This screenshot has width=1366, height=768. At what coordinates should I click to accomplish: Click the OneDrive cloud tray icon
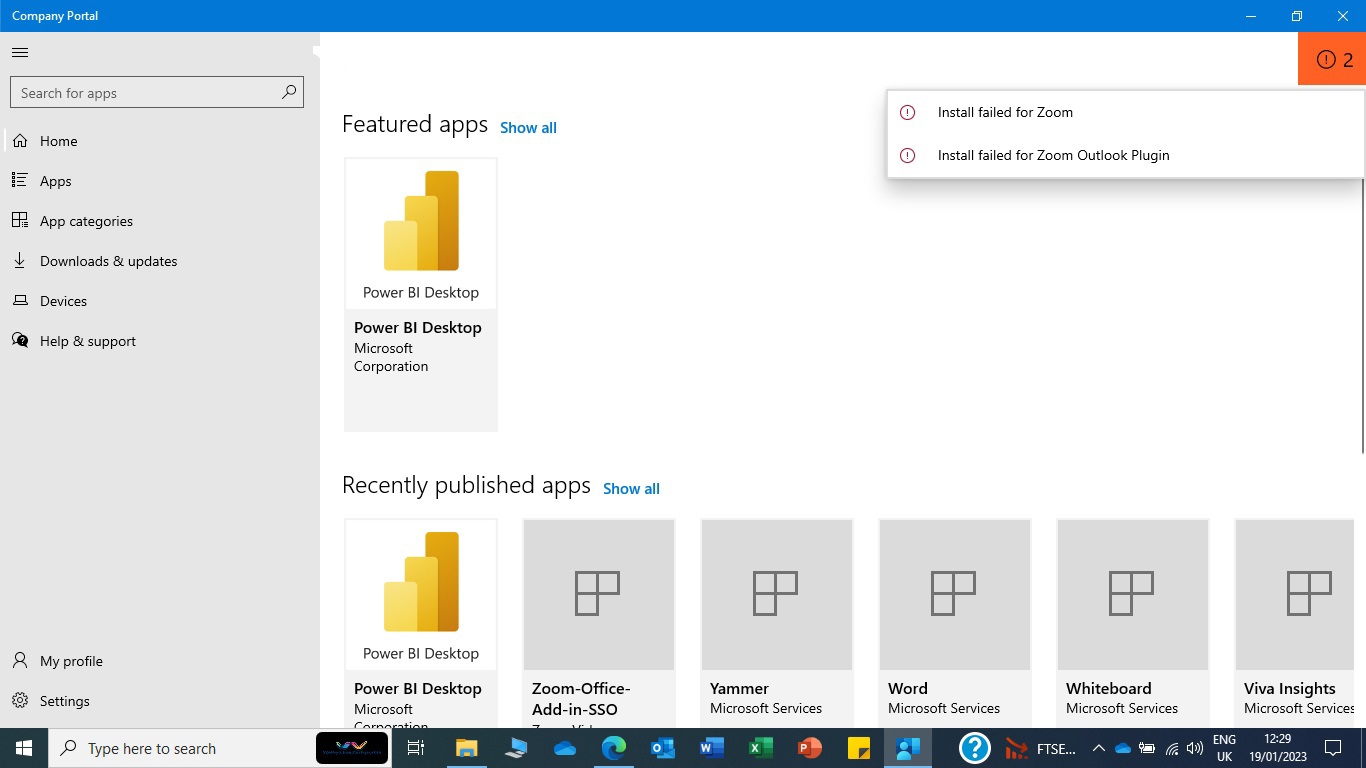coord(1122,748)
